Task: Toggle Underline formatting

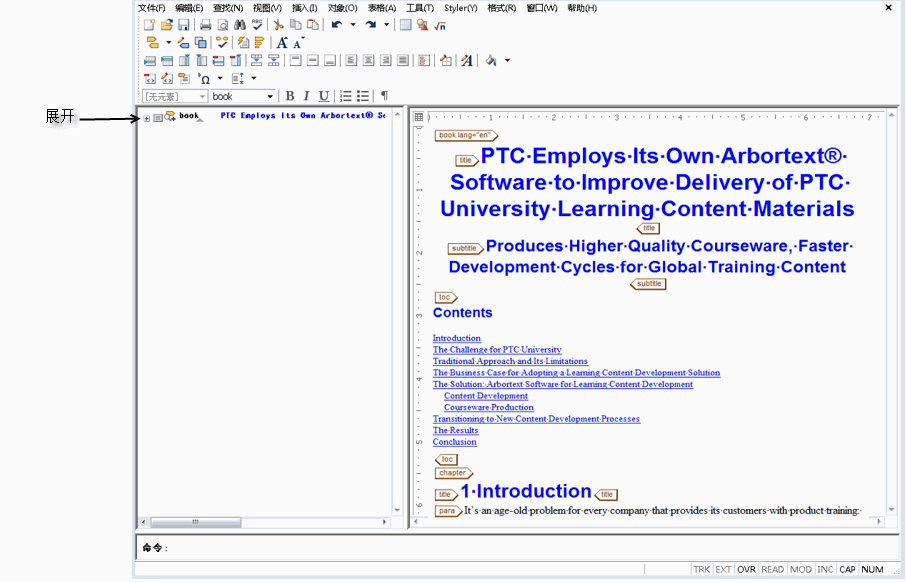Action: [x=324, y=96]
